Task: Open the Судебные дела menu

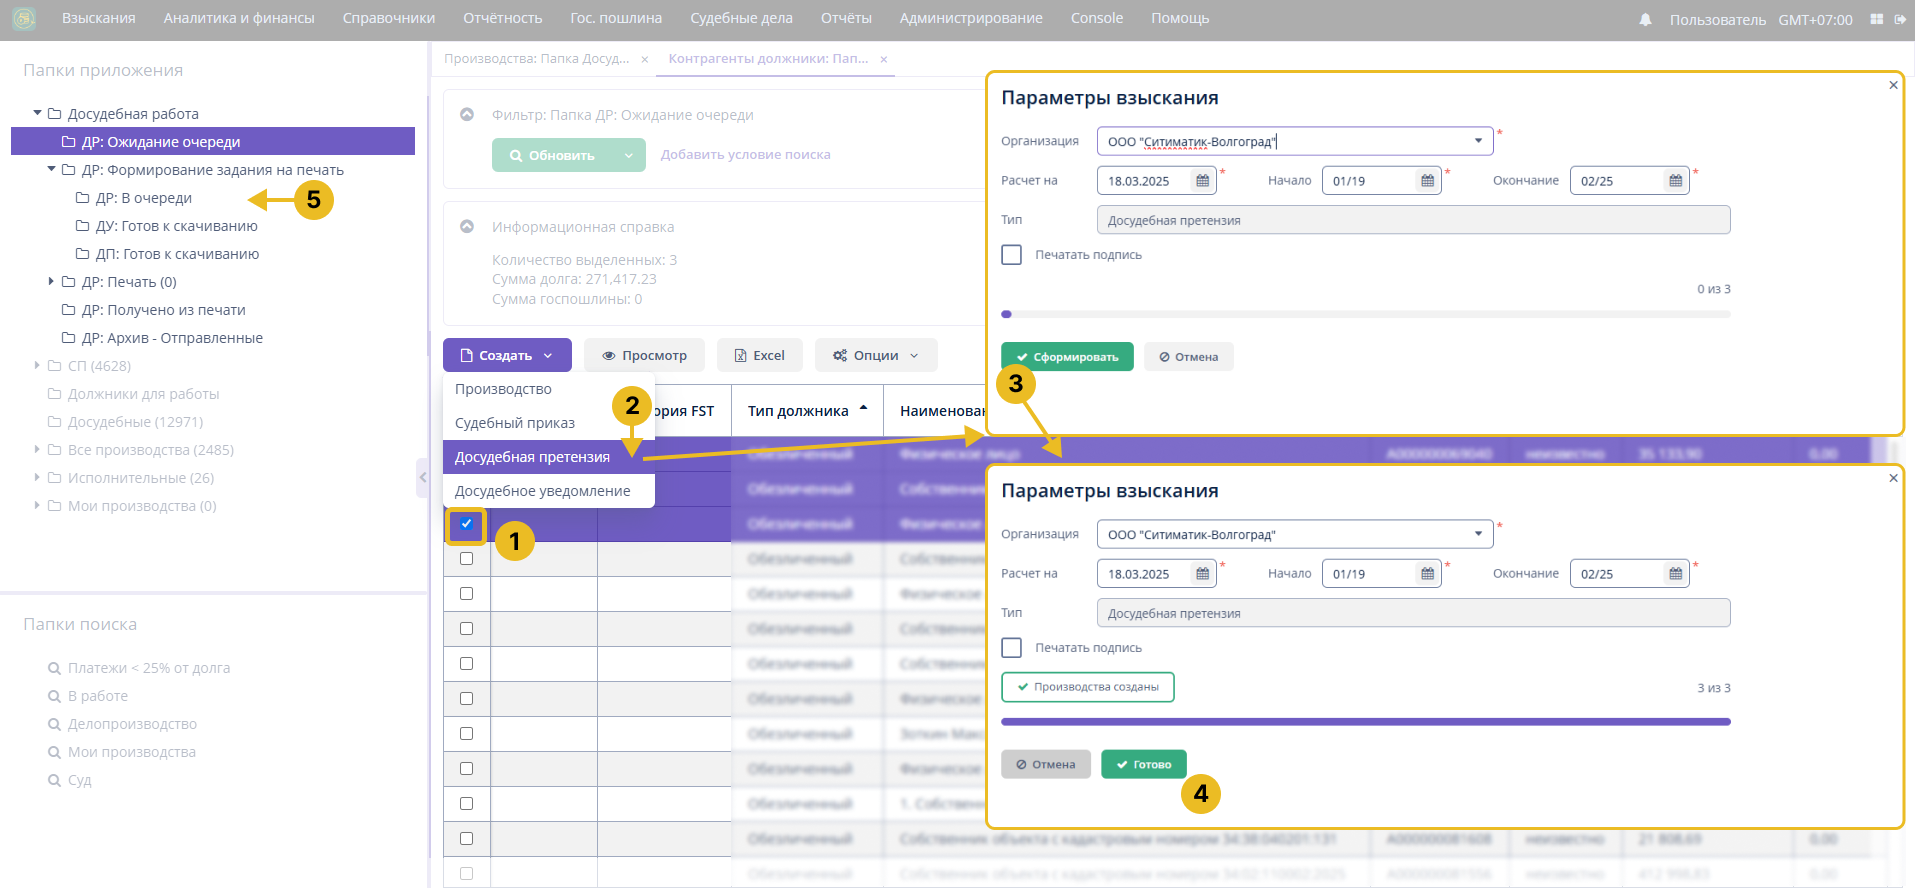Action: (741, 18)
